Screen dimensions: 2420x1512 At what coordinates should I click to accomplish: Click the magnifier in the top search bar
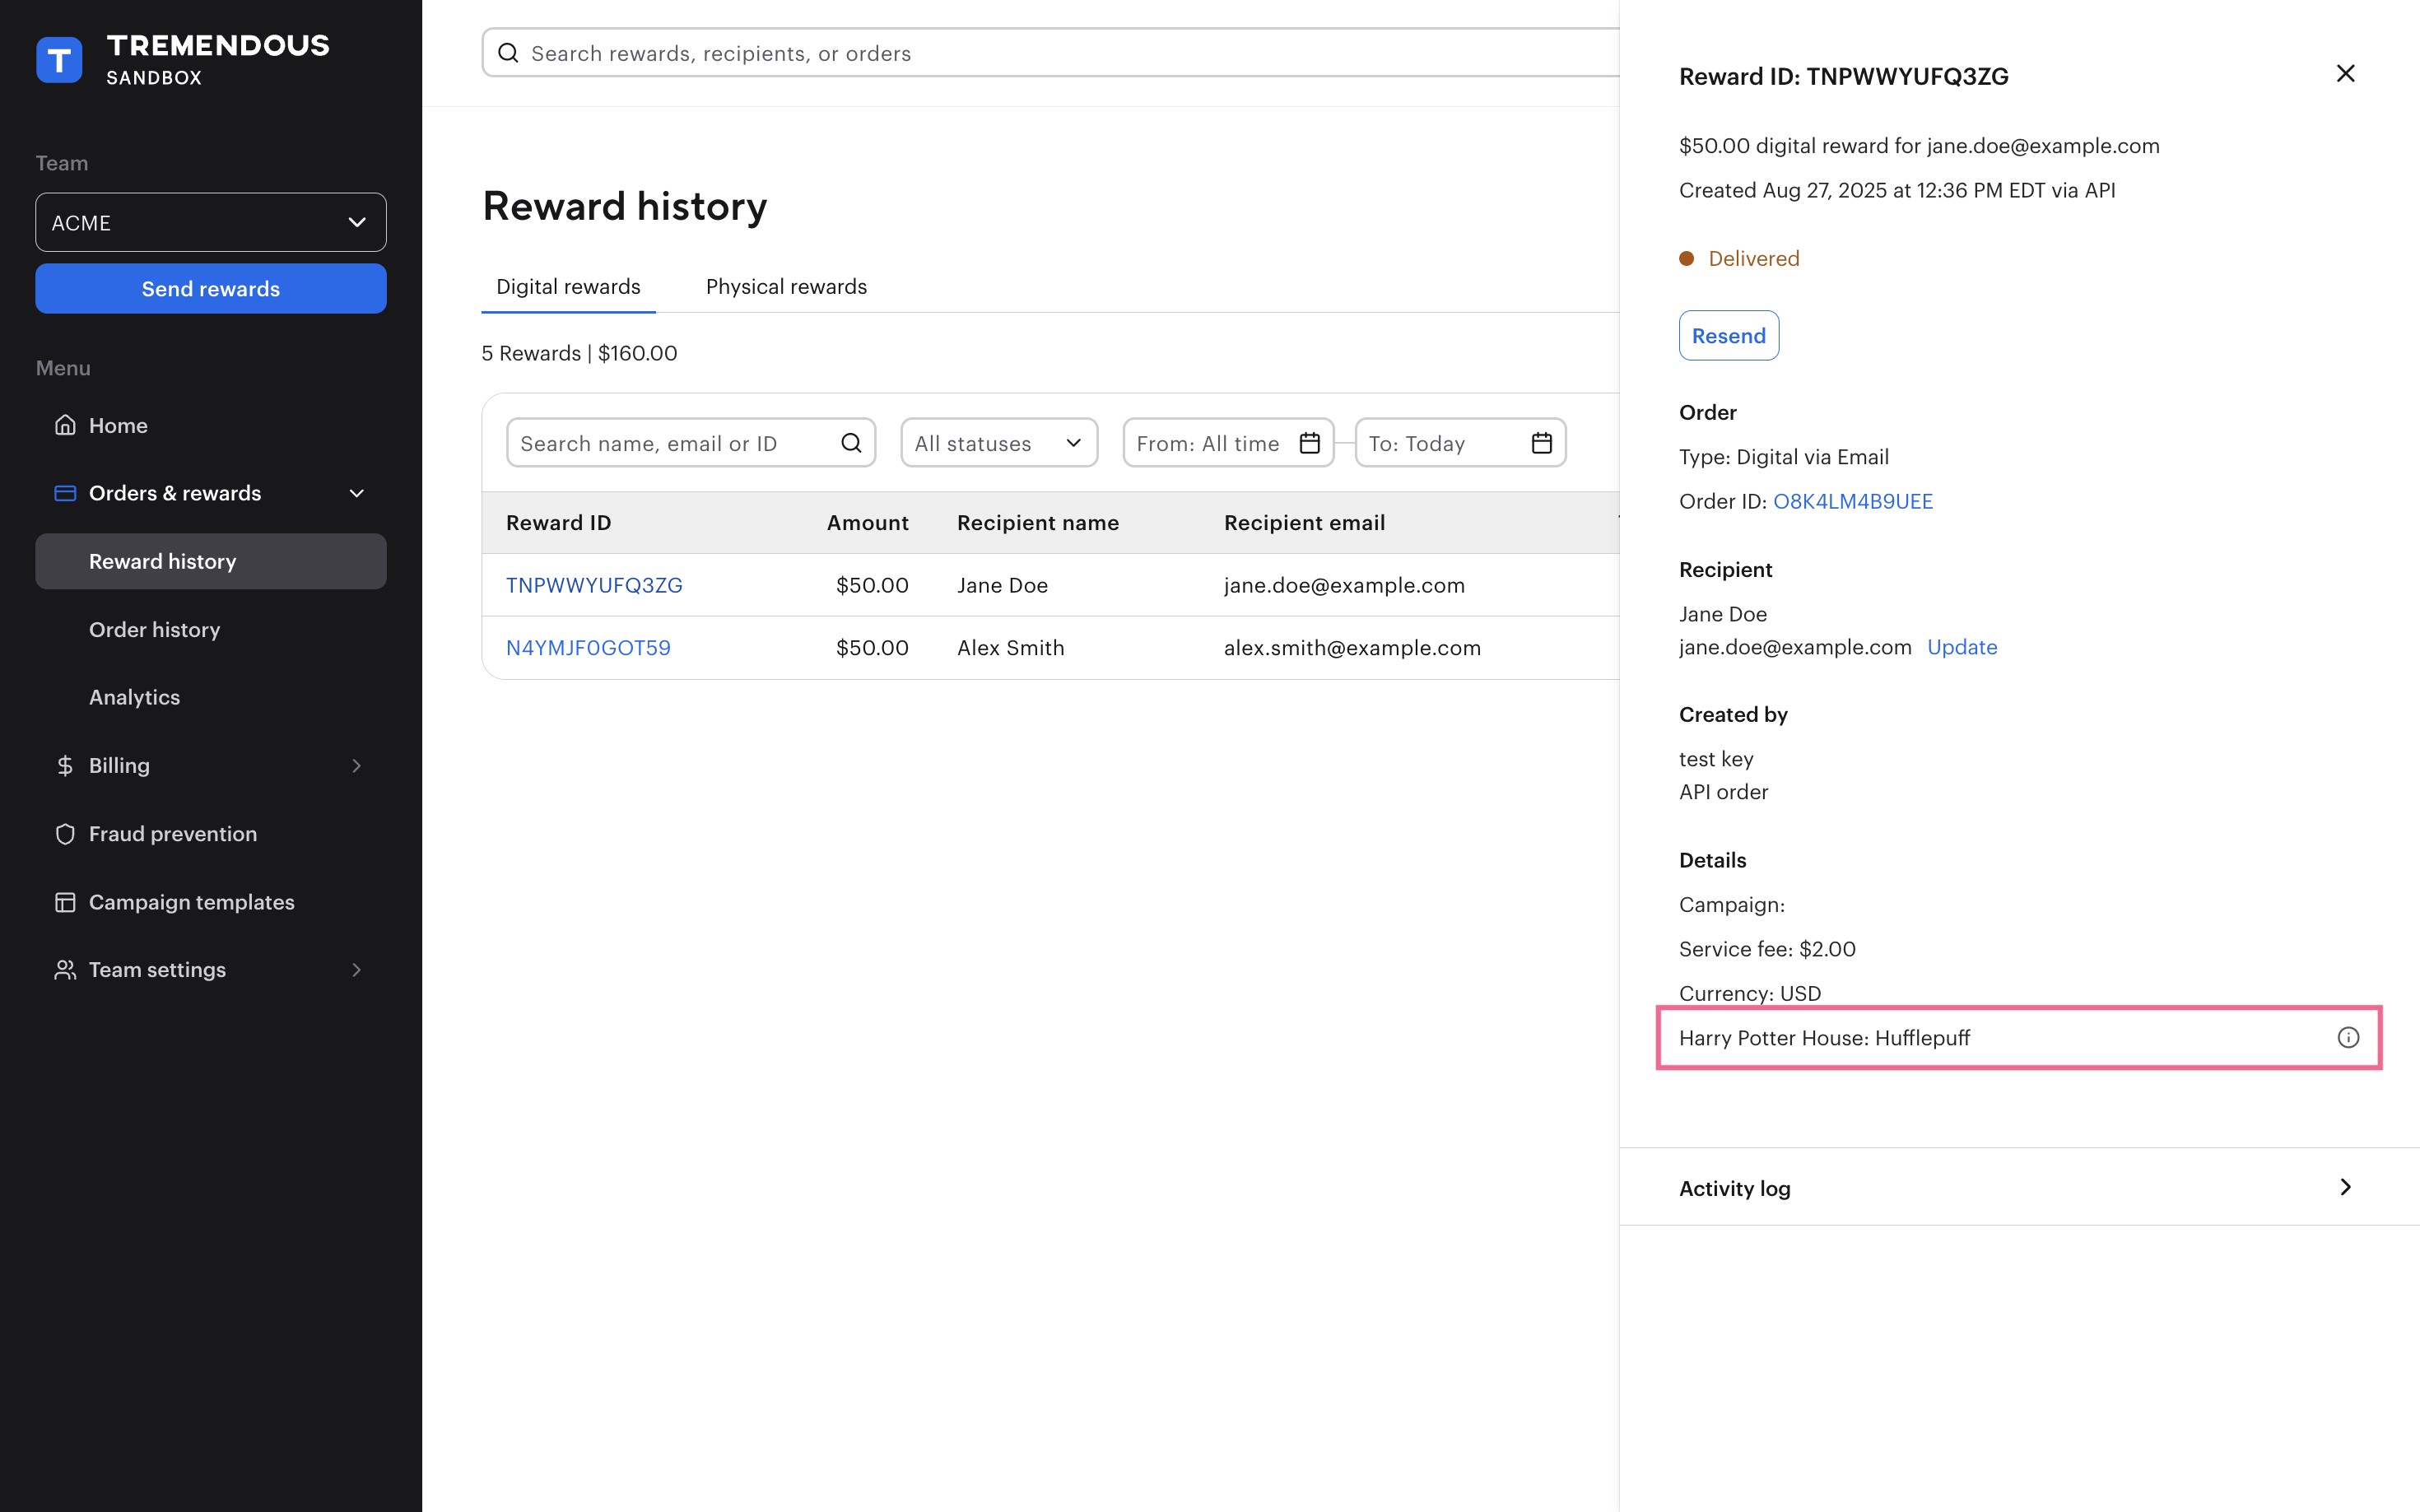508,53
